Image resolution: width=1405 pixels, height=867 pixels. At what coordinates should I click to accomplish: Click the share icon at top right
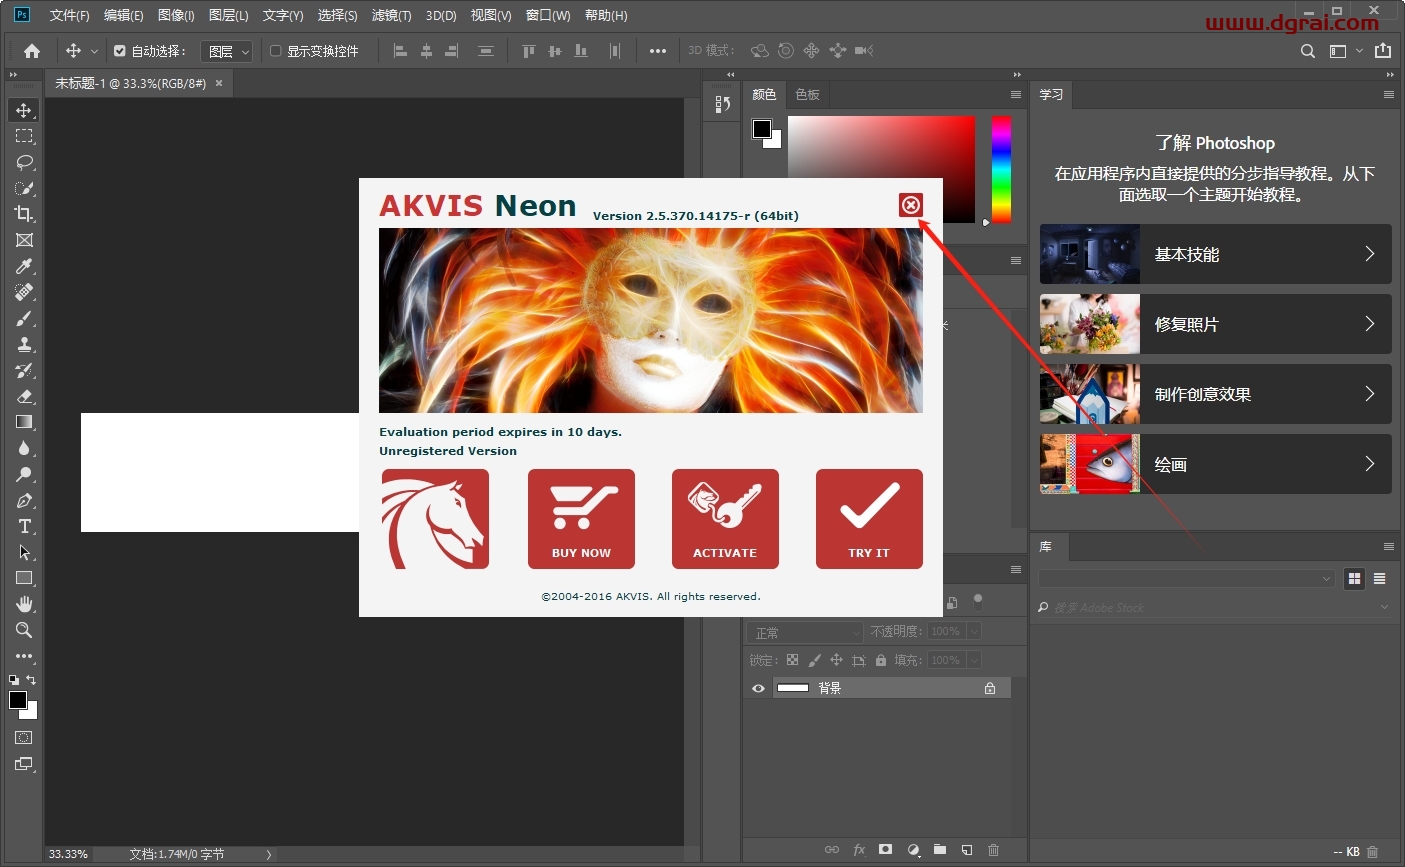(x=1383, y=51)
